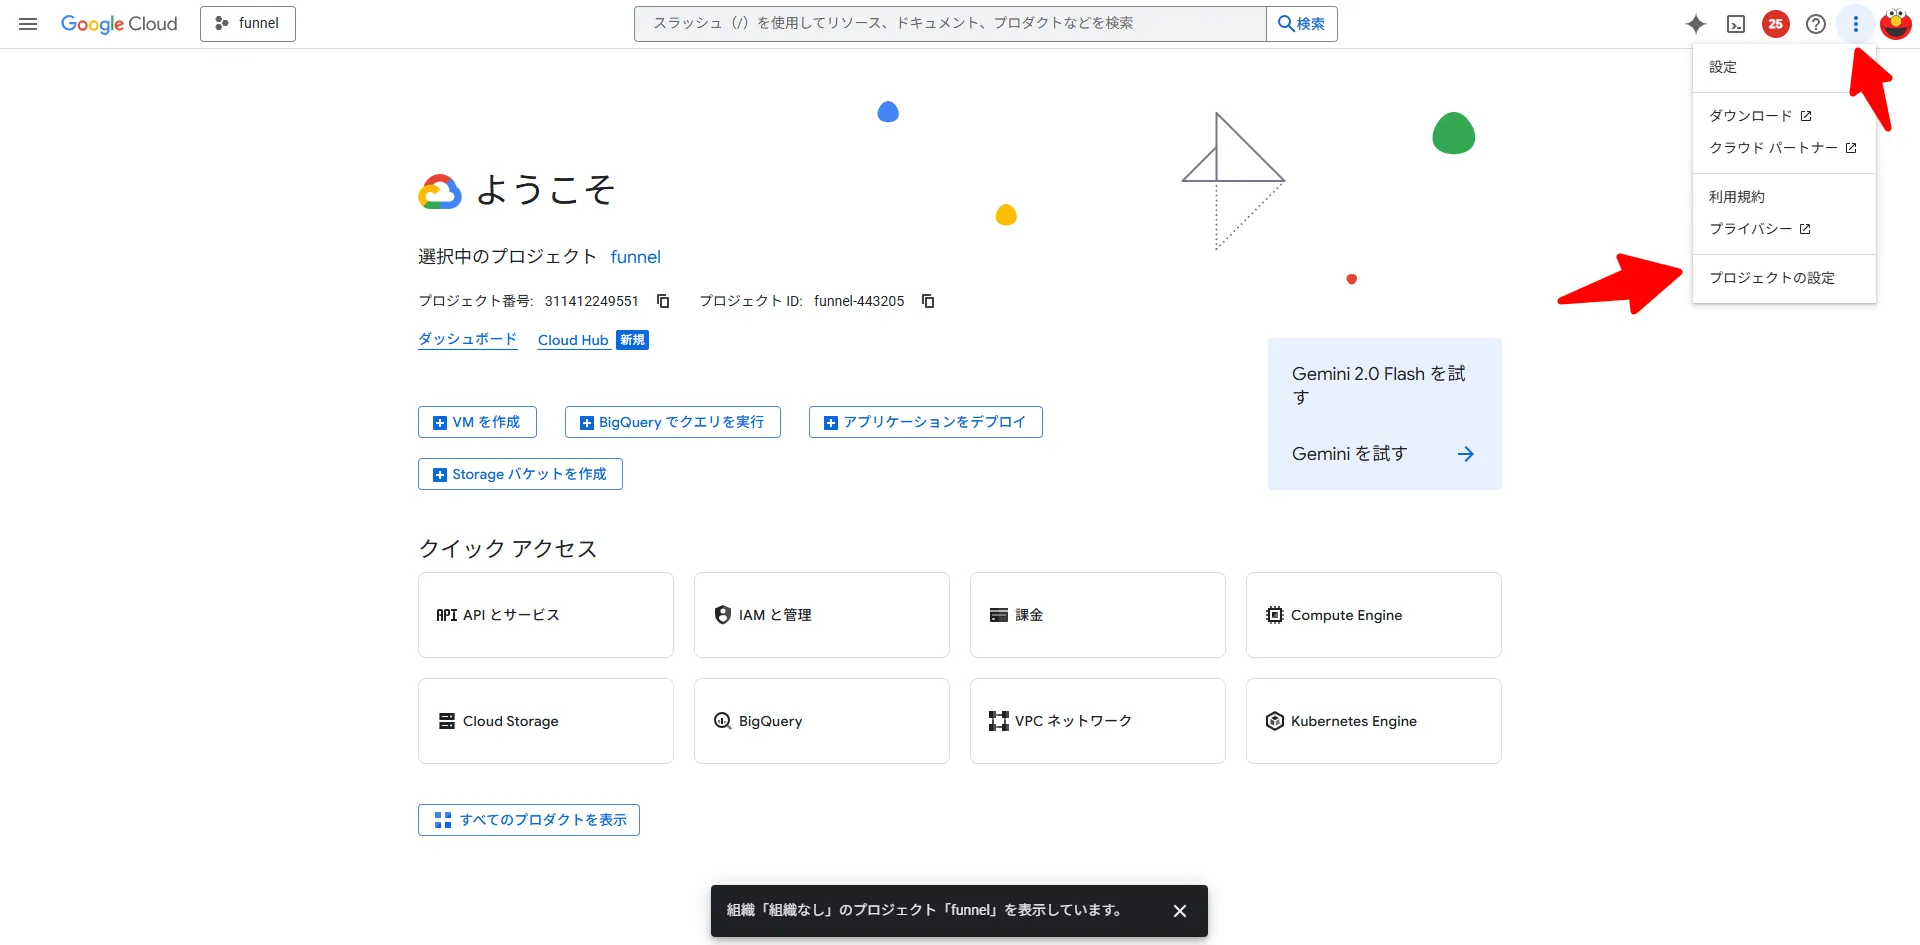Open API とサービス quick access card
The width and height of the screenshot is (1920, 945).
[x=546, y=615]
